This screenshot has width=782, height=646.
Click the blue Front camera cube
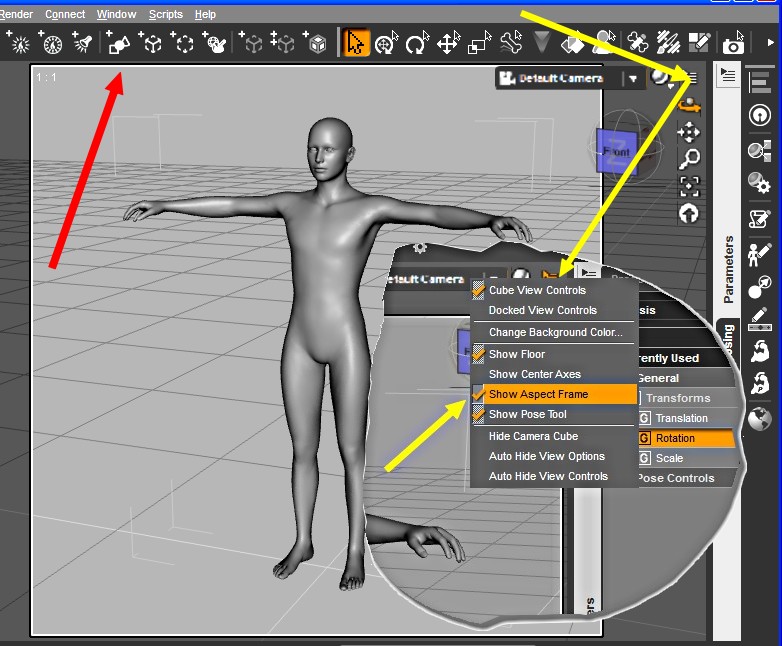coord(617,152)
